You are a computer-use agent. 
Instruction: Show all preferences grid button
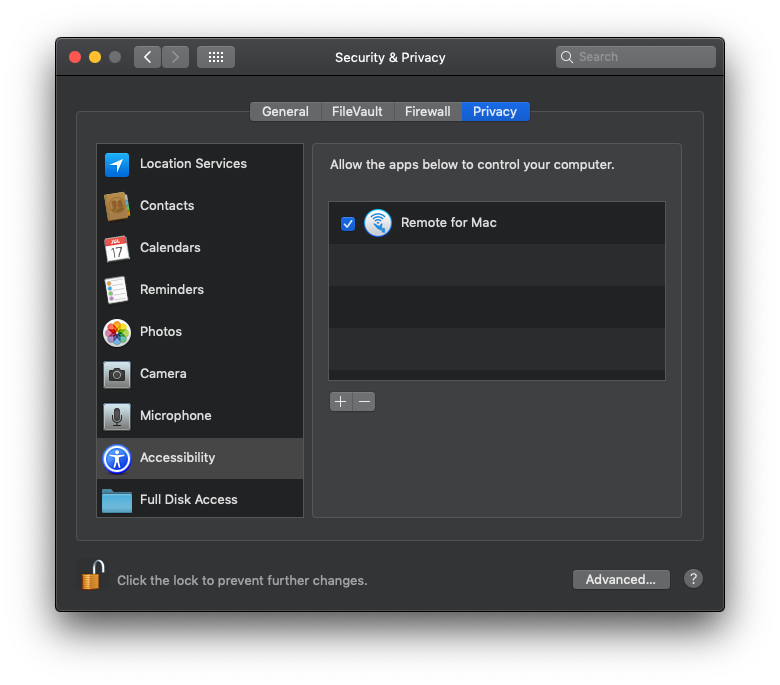[x=216, y=57]
